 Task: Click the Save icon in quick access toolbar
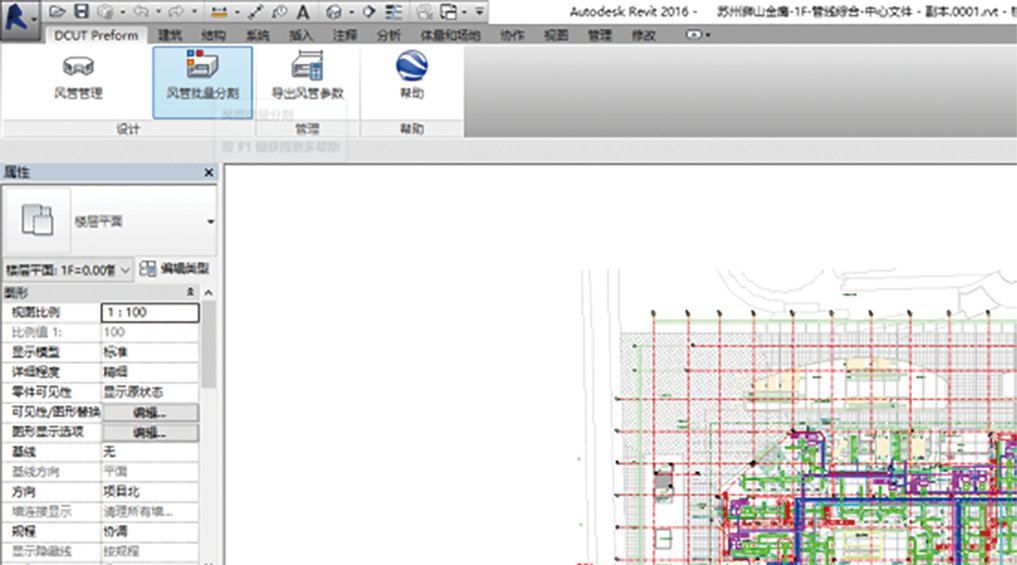point(81,12)
